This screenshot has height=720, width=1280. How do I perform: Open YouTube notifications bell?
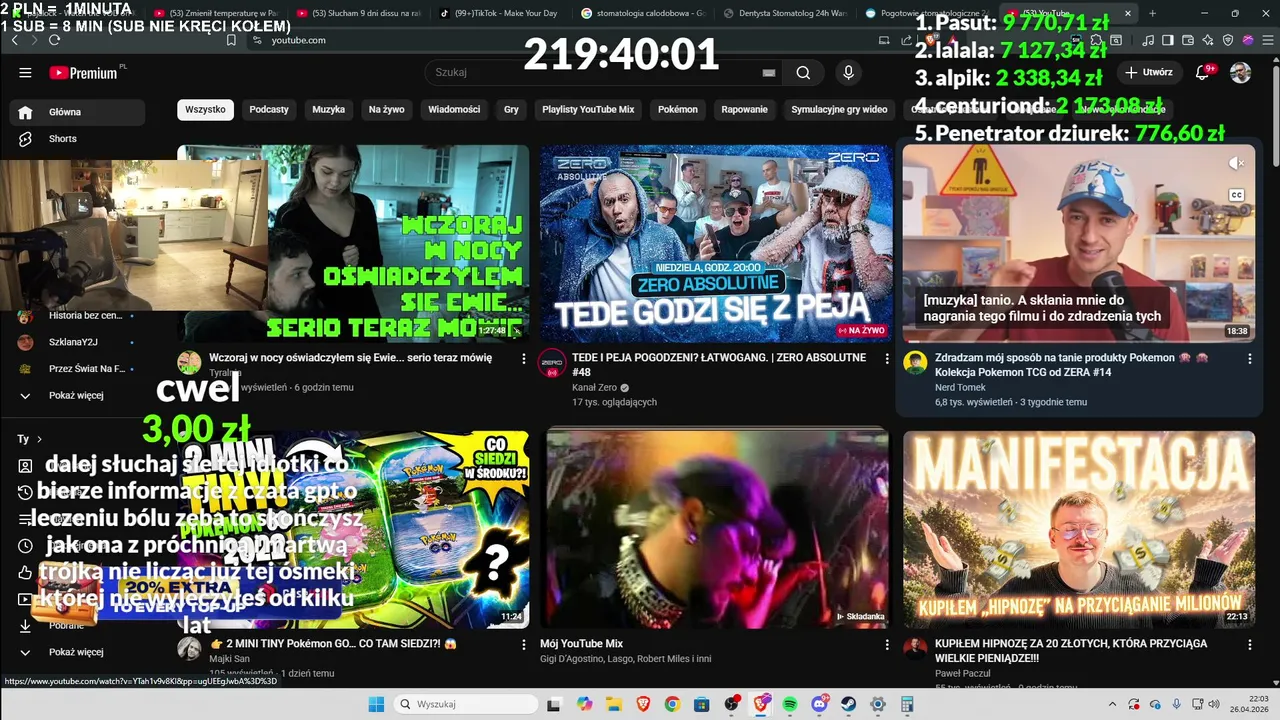[x=1203, y=72]
